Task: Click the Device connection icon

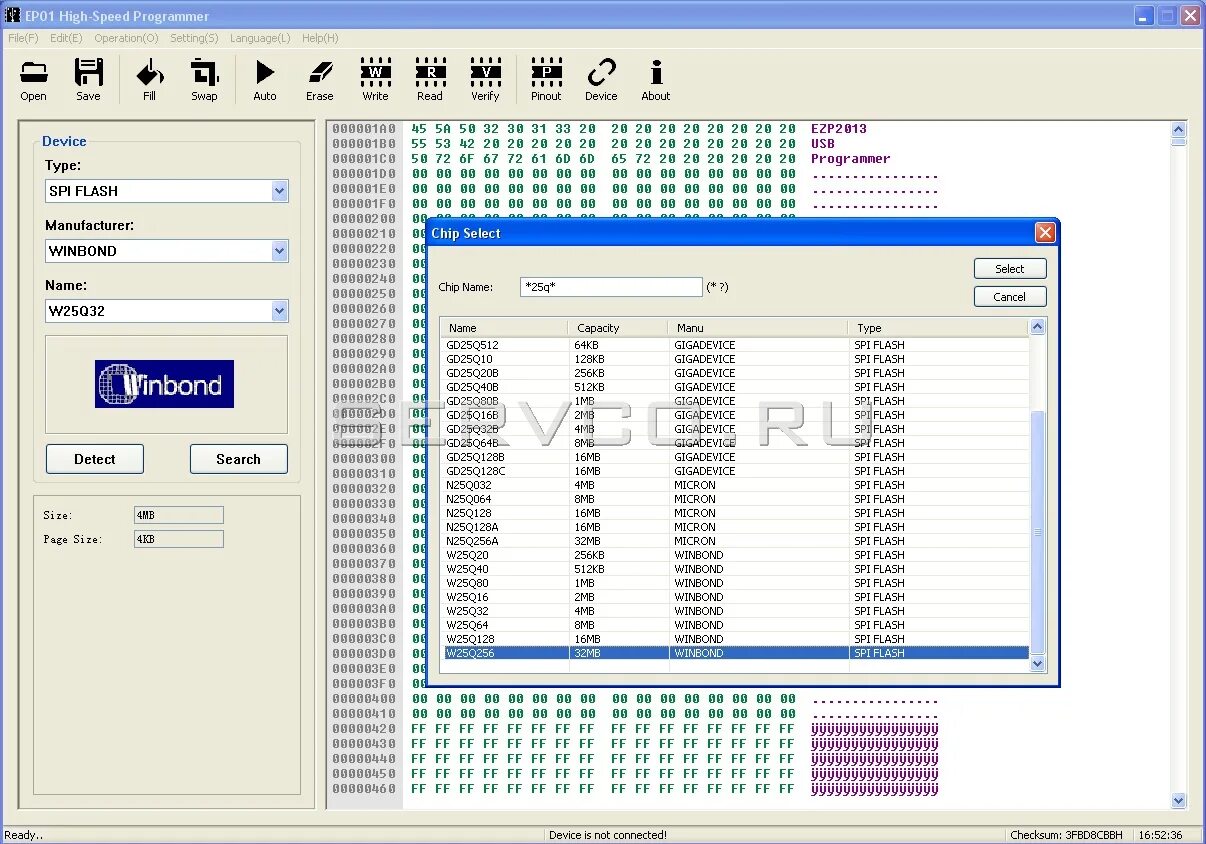Action: coord(601,79)
